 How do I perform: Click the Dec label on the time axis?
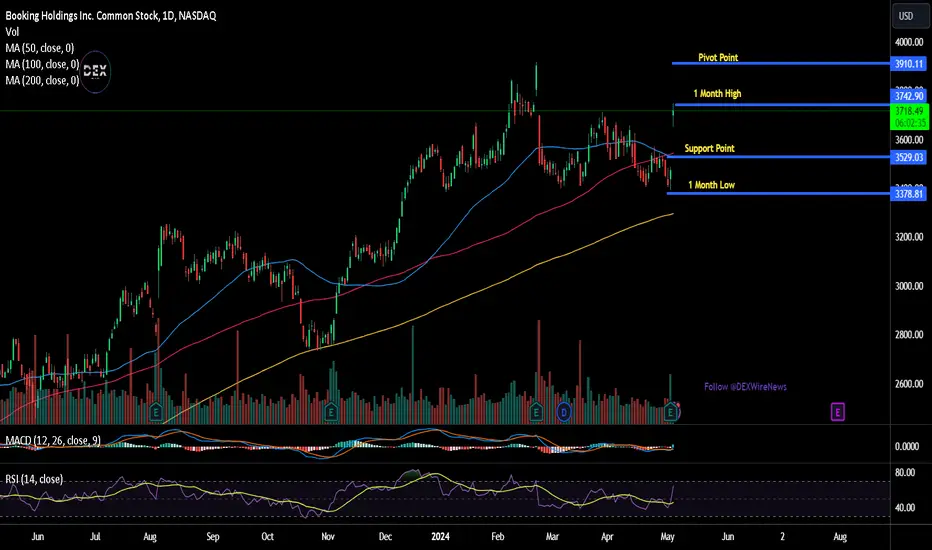[x=385, y=536]
